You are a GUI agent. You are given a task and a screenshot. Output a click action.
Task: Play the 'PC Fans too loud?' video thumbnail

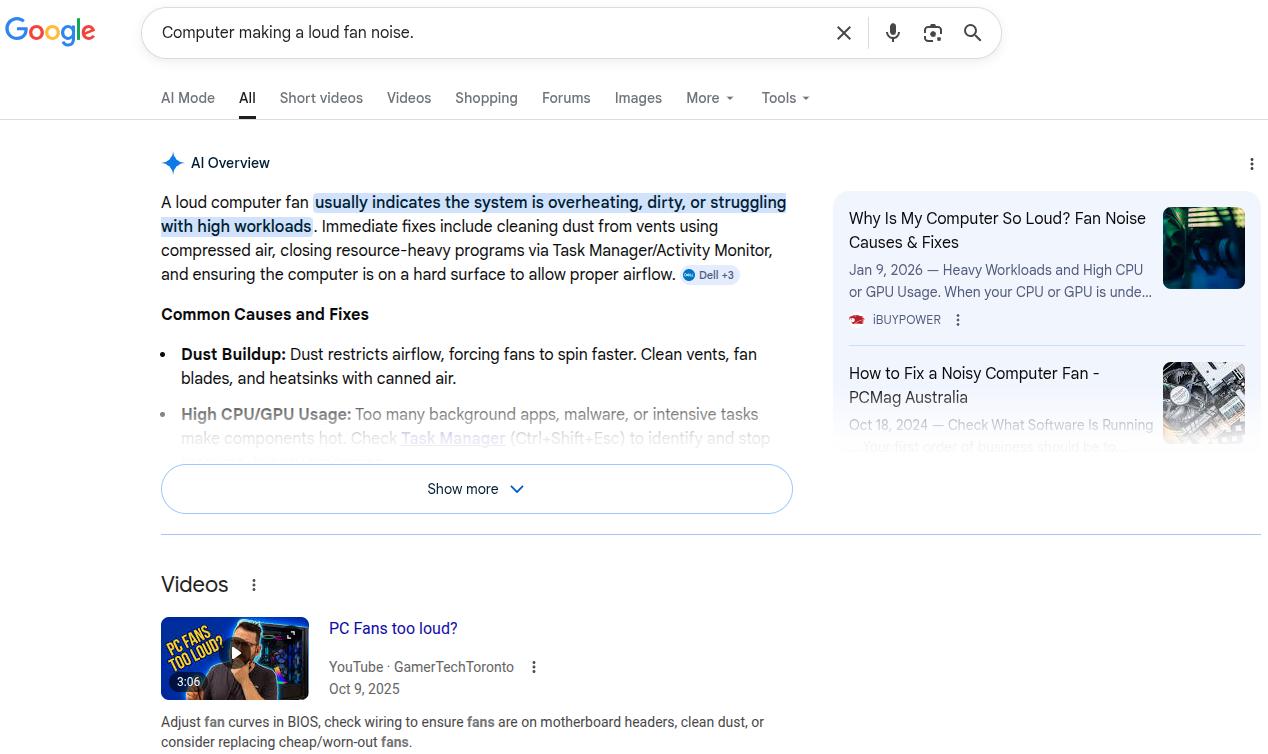(x=234, y=658)
